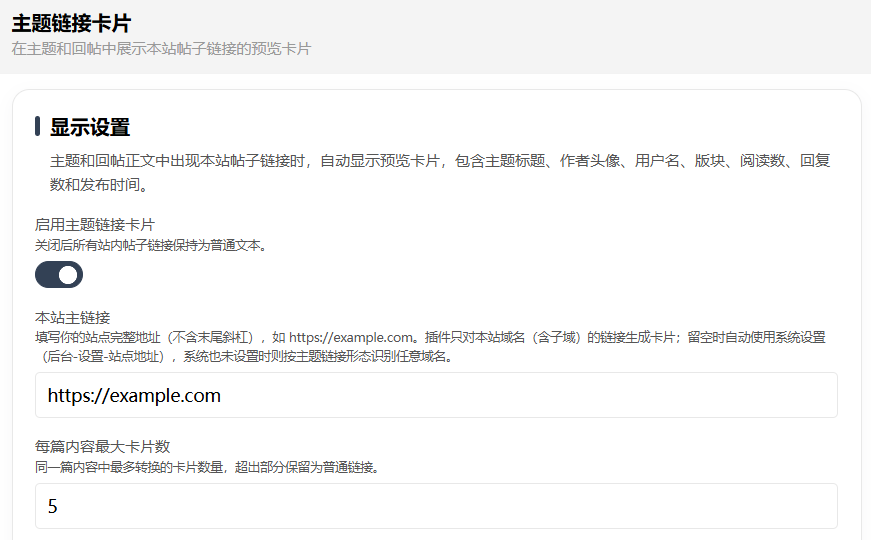Click empty space right of the enable switch

point(444,275)
